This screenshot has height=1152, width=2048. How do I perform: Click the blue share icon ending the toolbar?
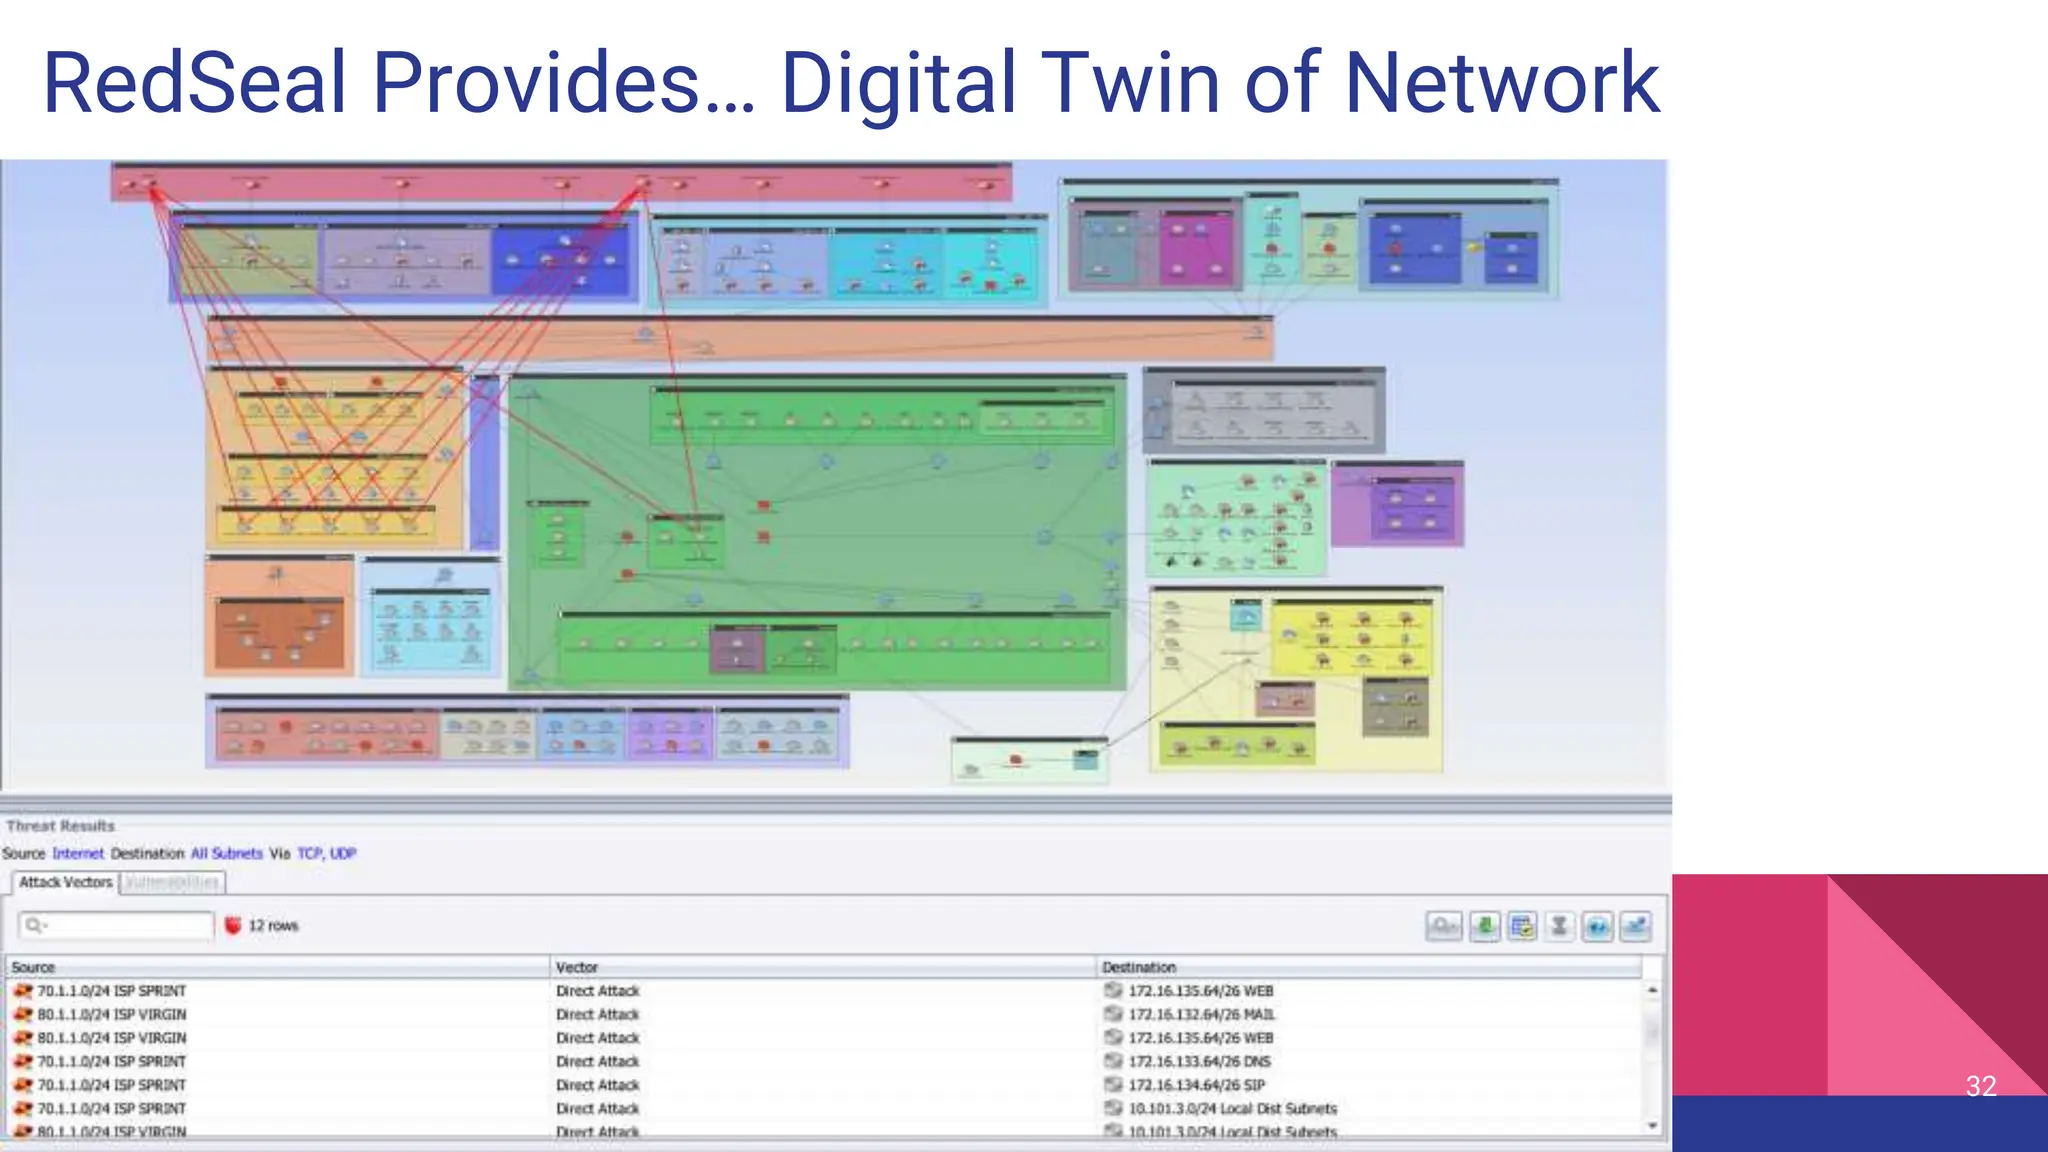pos(1635,926)
